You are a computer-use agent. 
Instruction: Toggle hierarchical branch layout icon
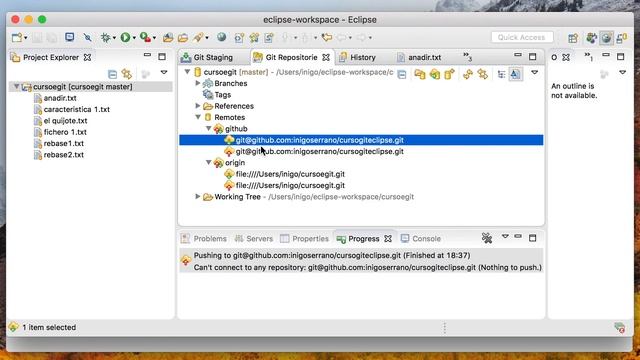tap(501, 74)
